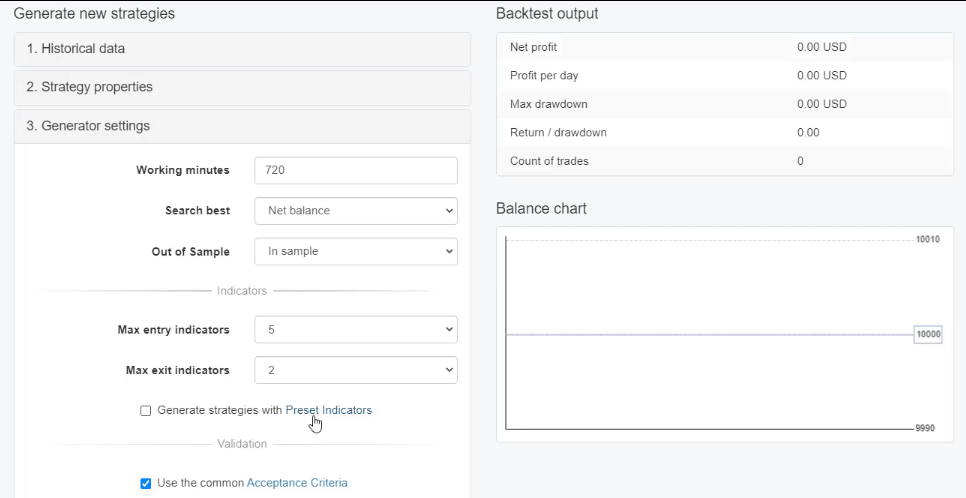Click the Profit per day value
Viewport: 966px width, 498px height.
[821, 76]
